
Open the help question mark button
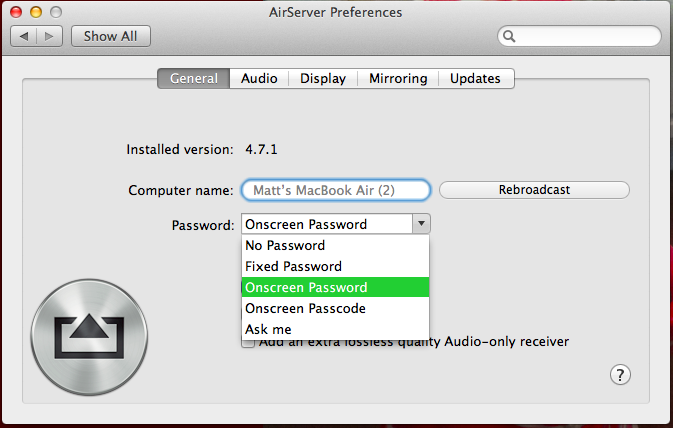(620, 375)
